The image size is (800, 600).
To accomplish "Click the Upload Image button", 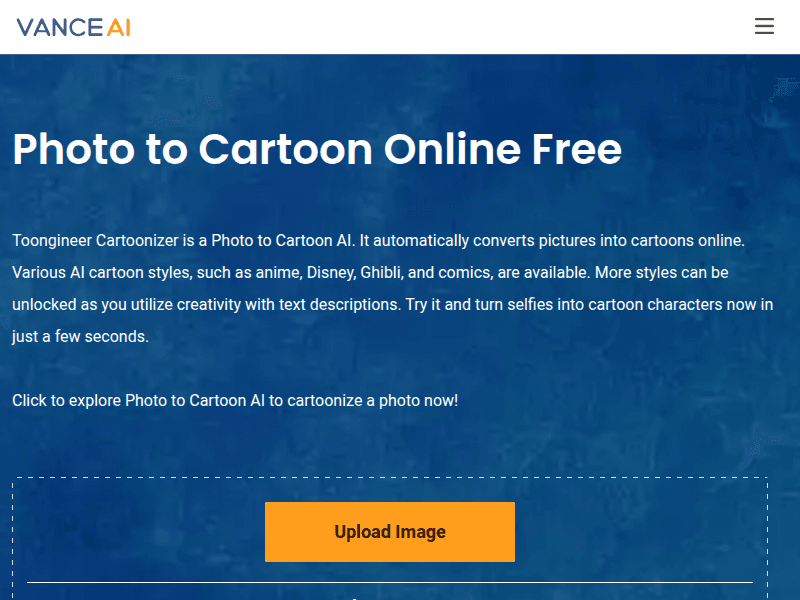I will coord(390,532).
